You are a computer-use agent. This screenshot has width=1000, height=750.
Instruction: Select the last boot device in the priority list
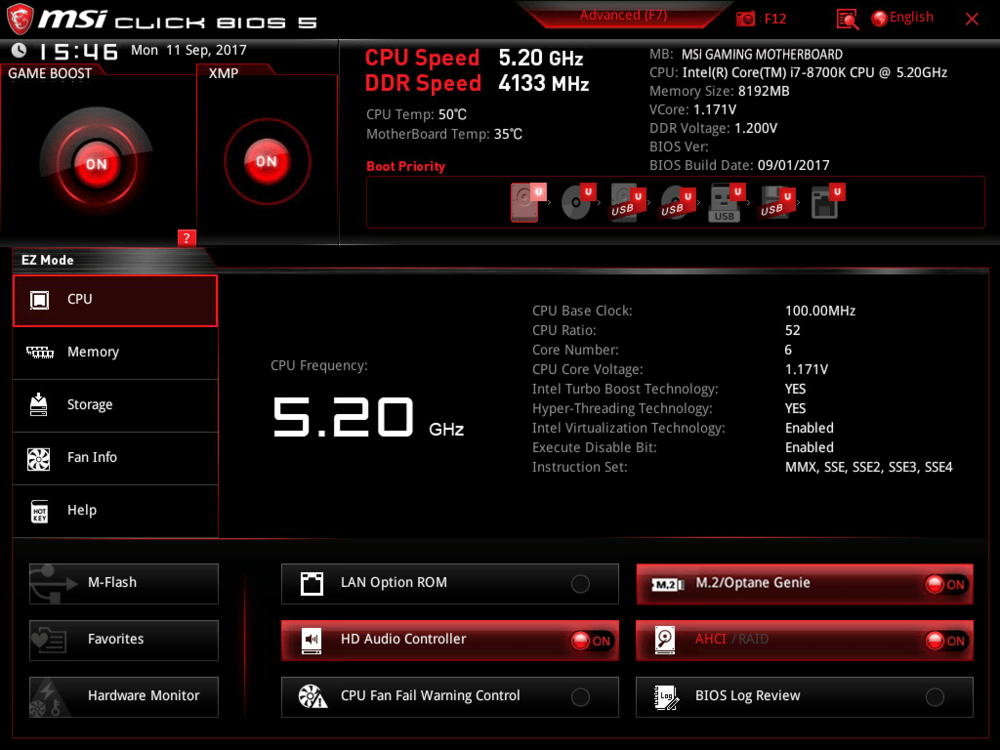point(827,202)
